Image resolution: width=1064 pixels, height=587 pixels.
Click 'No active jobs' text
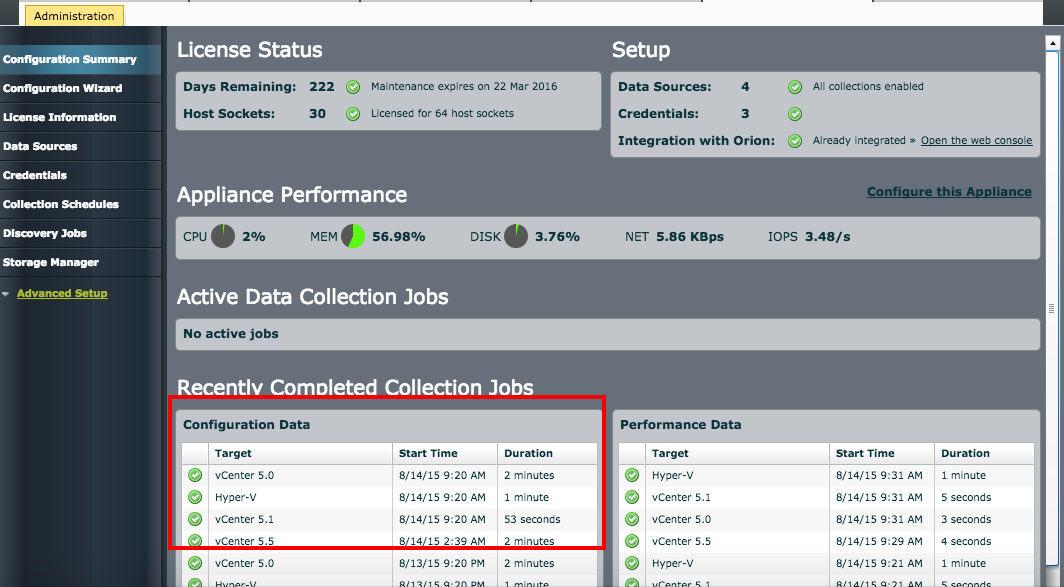231,333
